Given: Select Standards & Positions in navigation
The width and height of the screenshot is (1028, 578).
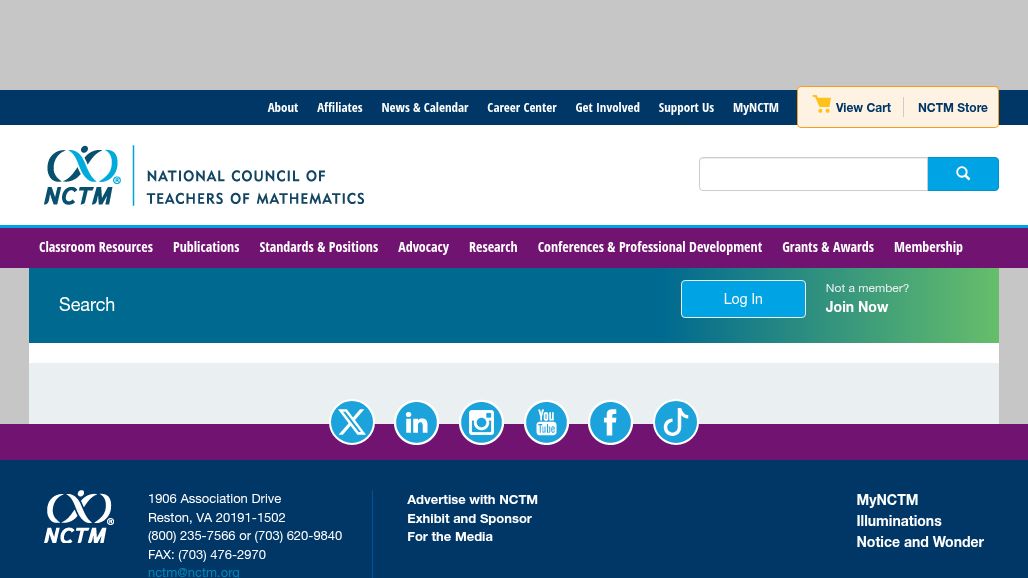Looking at the screenshot, I should tap(318, 247).
